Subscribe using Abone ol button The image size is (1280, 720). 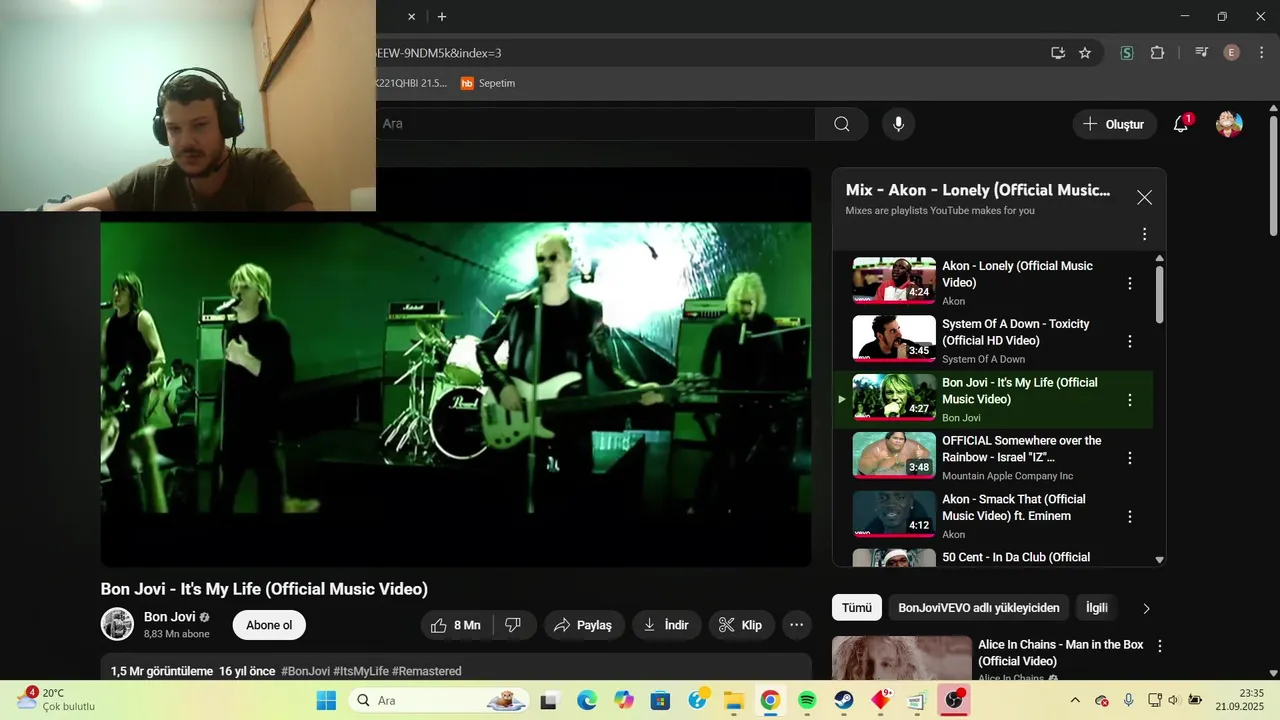[x=269, y=625]
